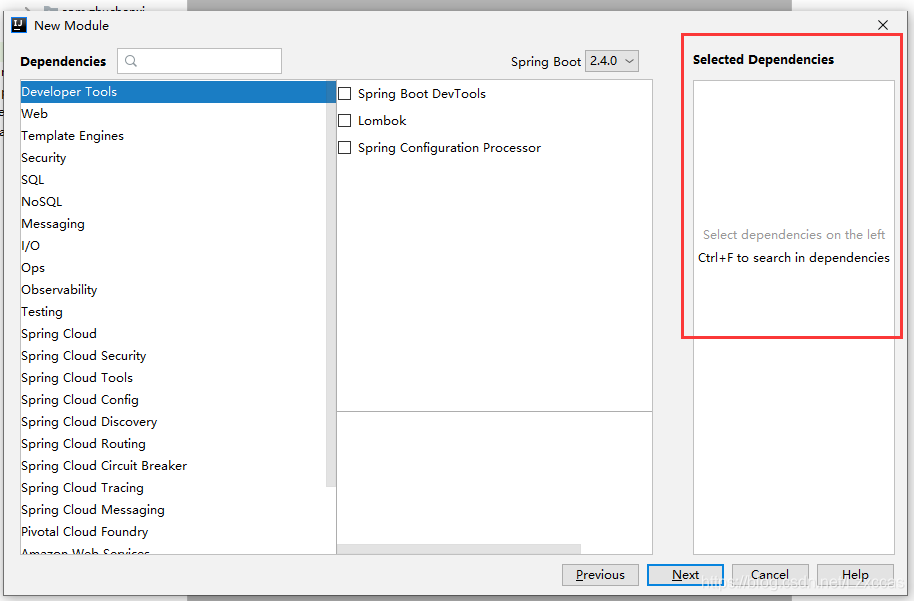
Task: Click the IntelliJ IDEA logo icon in title bar
Action: click(x=19, y=25)
